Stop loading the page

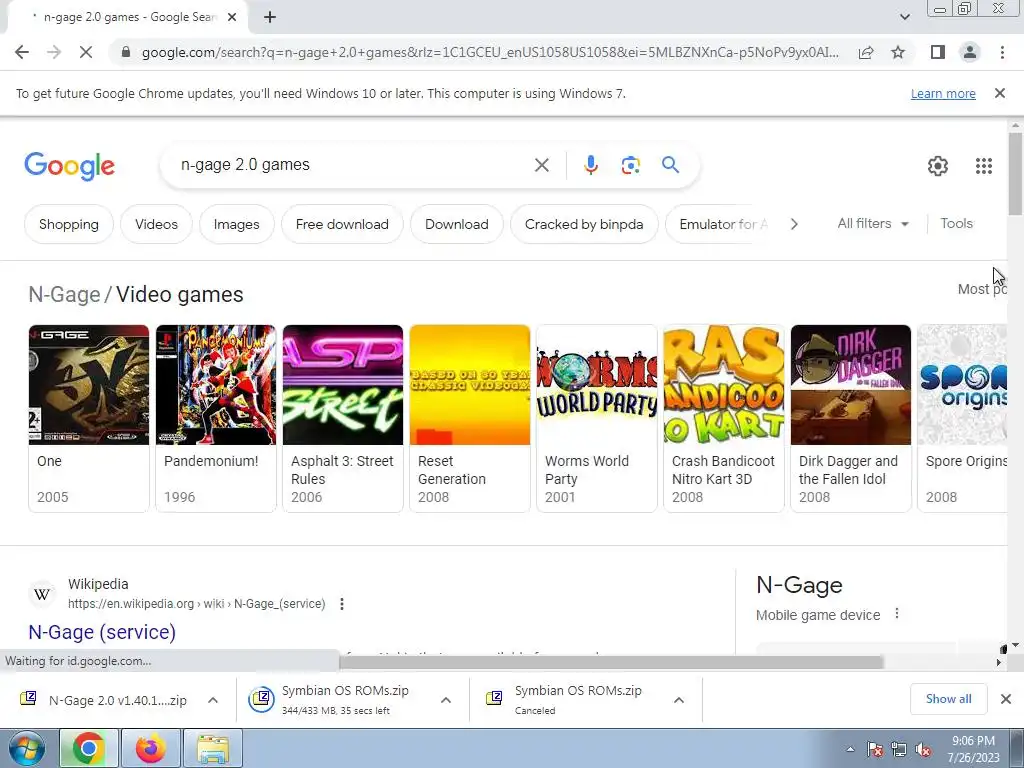point(86,52)
